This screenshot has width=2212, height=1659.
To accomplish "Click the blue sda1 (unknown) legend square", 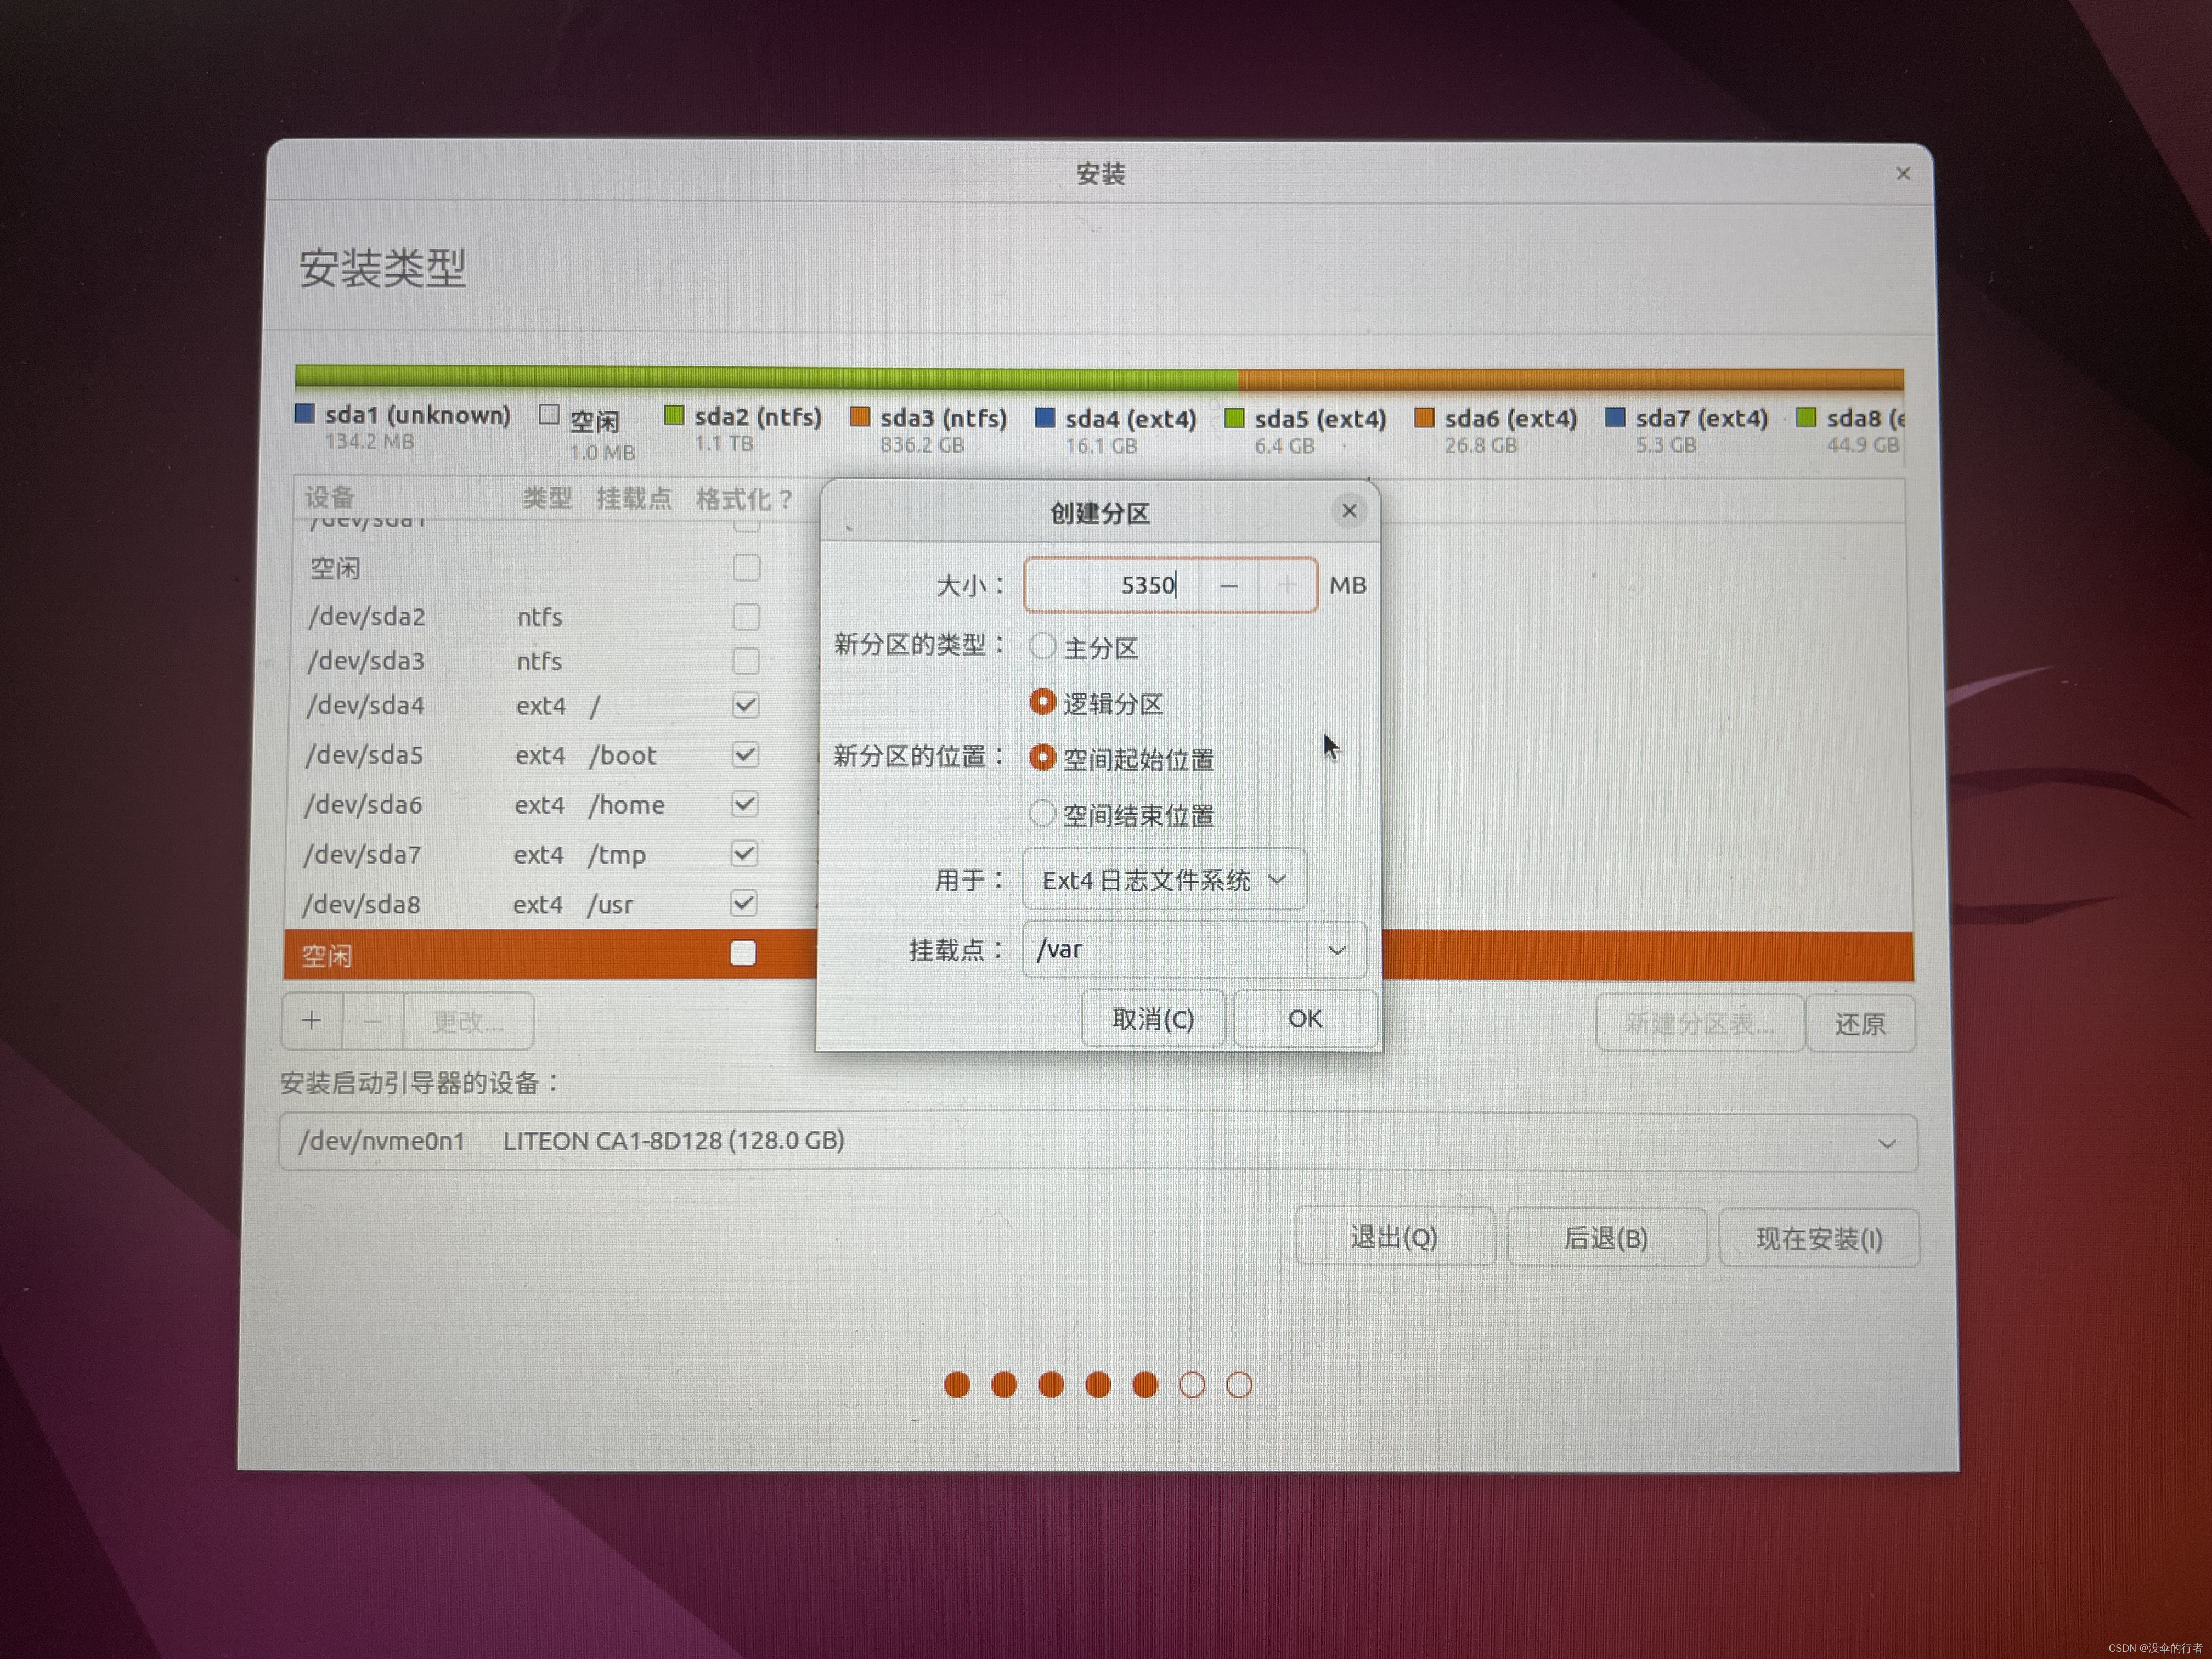I will (305, 413).
